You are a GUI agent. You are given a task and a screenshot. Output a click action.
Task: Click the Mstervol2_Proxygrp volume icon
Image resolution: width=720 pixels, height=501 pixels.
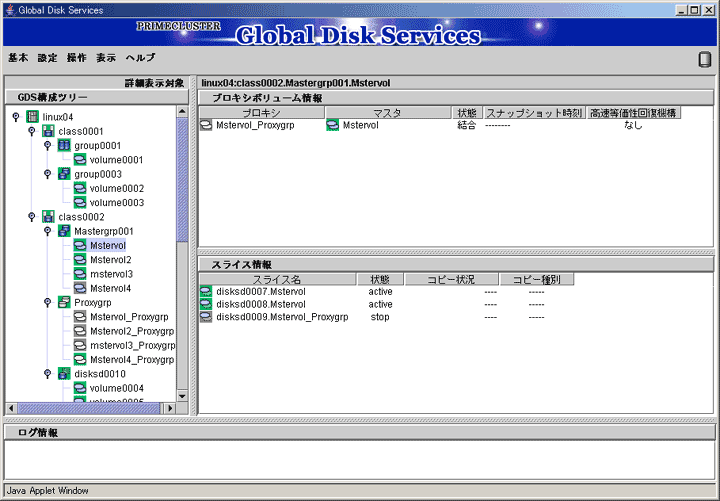(x=80, y=331)
